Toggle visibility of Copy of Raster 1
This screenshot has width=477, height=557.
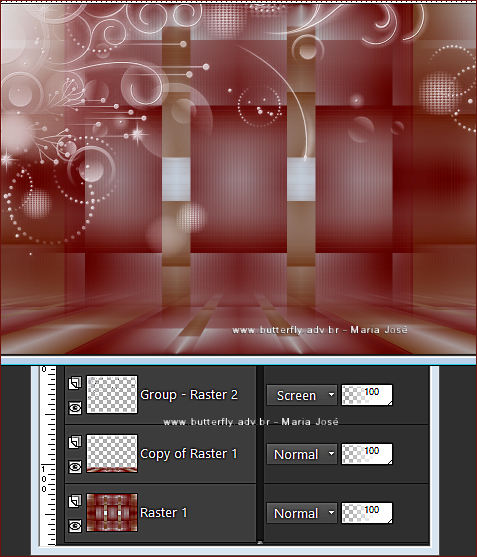(75, 467)
